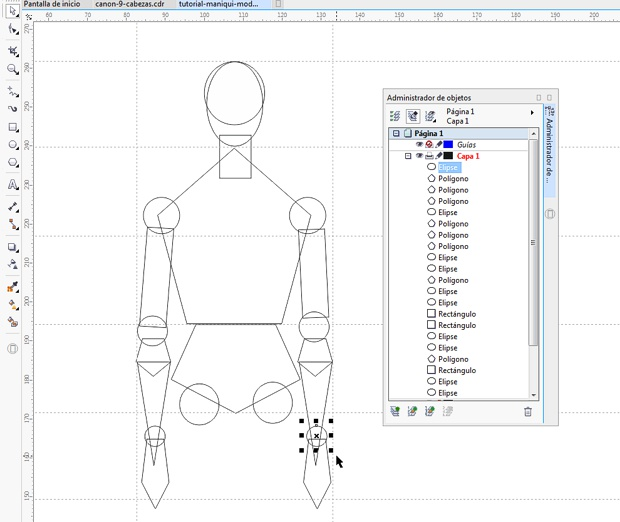Click the New Layer icon at panel bottom
The width and height of the screenshot is (620, 522).
(395, 411)
